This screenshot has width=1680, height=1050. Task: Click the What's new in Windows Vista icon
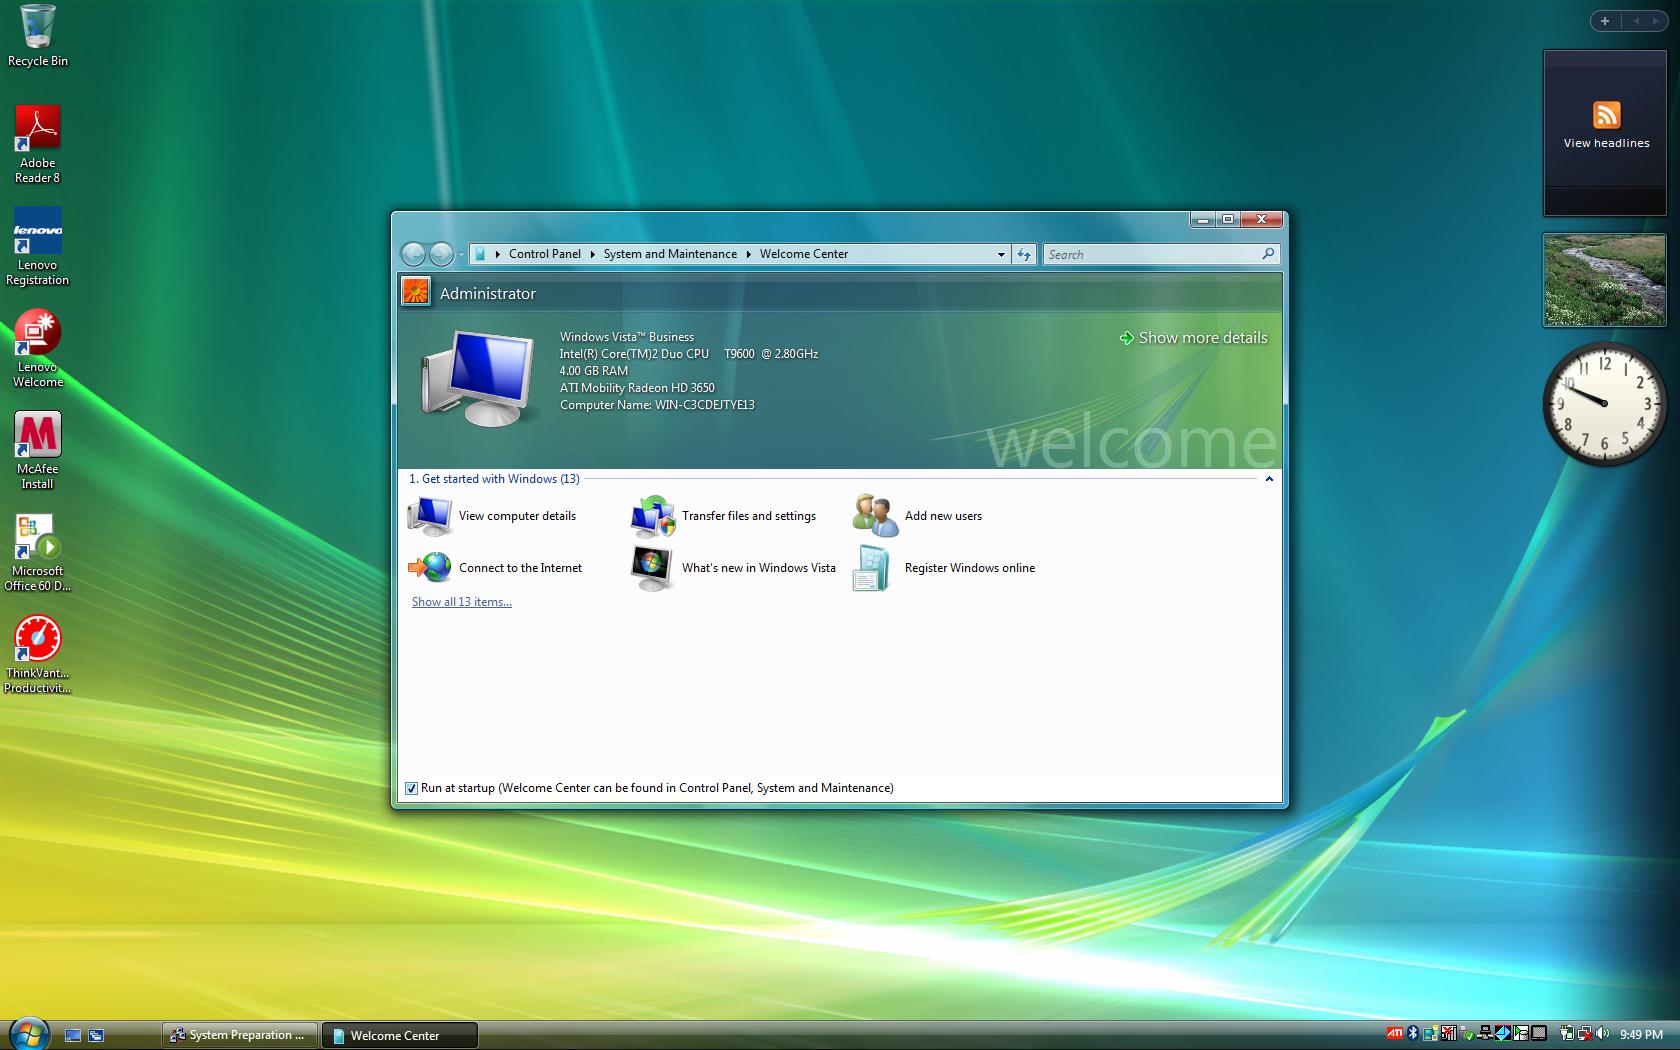653,568
